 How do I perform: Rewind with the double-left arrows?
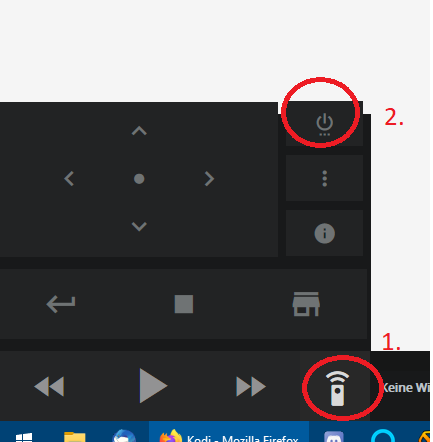pyautogui.click(x=49, y=386)
